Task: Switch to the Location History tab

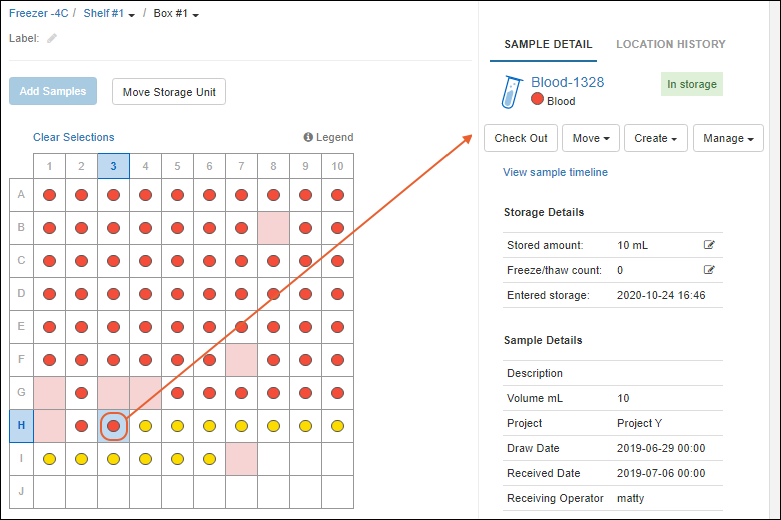Action: (670, 44)
